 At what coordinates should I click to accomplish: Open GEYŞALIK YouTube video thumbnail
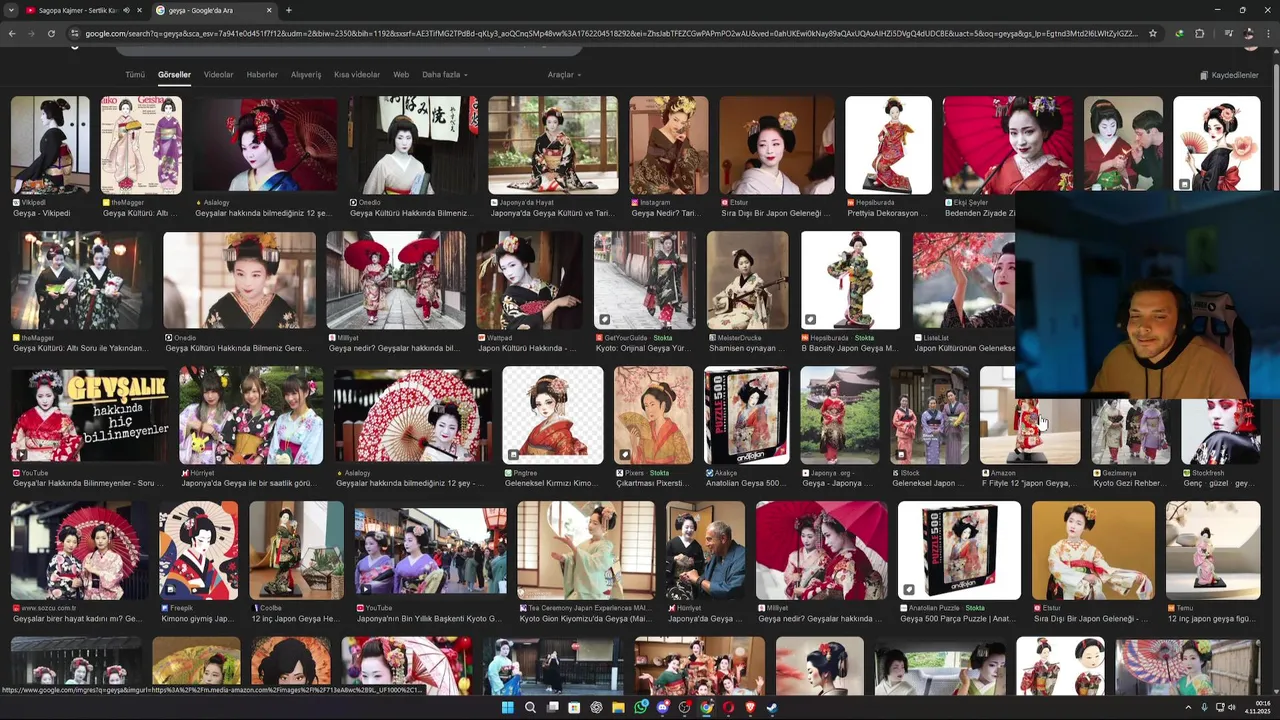pyautogui.click(x=90, y=416)
